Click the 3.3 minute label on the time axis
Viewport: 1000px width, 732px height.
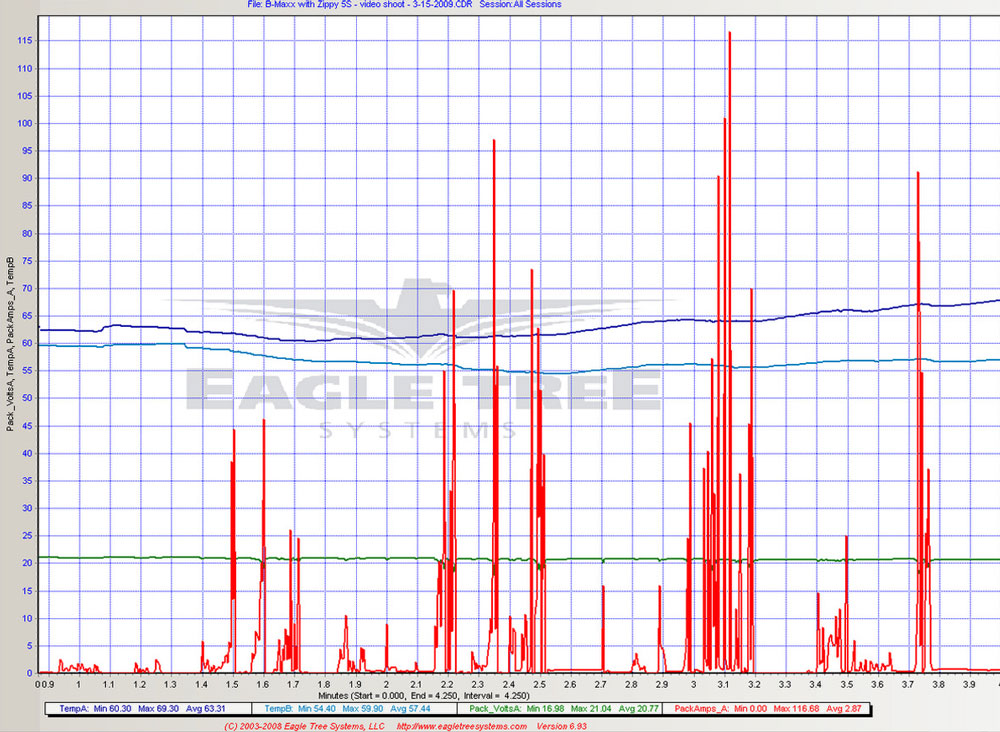coord(785,685)
